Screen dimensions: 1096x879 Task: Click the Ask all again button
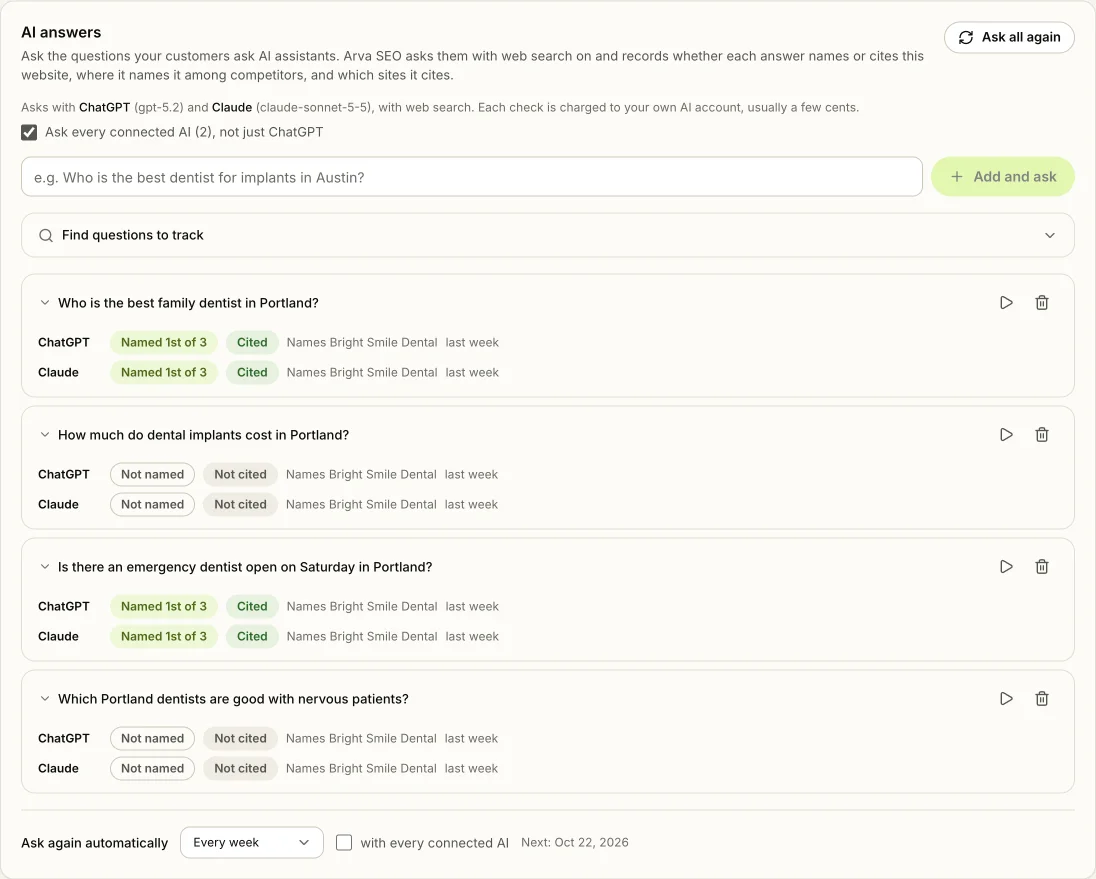[1009, 37]
